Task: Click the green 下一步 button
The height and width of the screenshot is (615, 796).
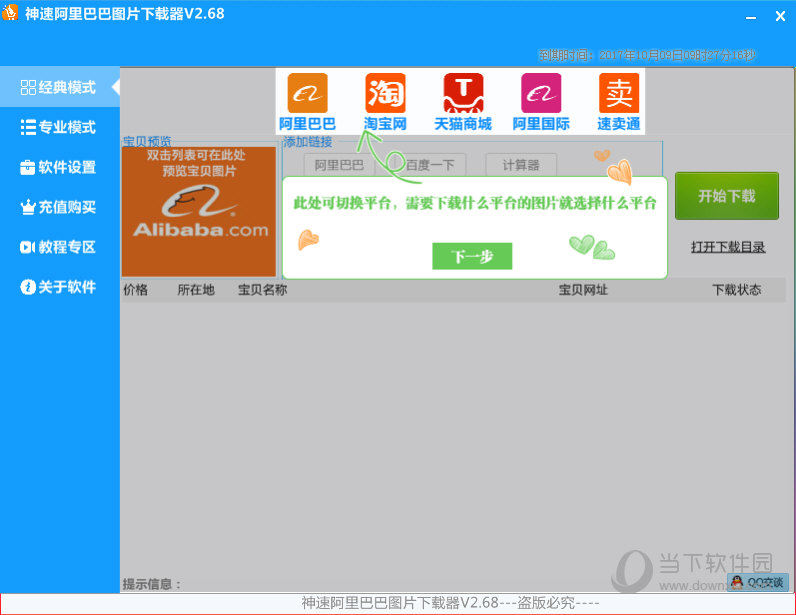Action: coord(472,256)
